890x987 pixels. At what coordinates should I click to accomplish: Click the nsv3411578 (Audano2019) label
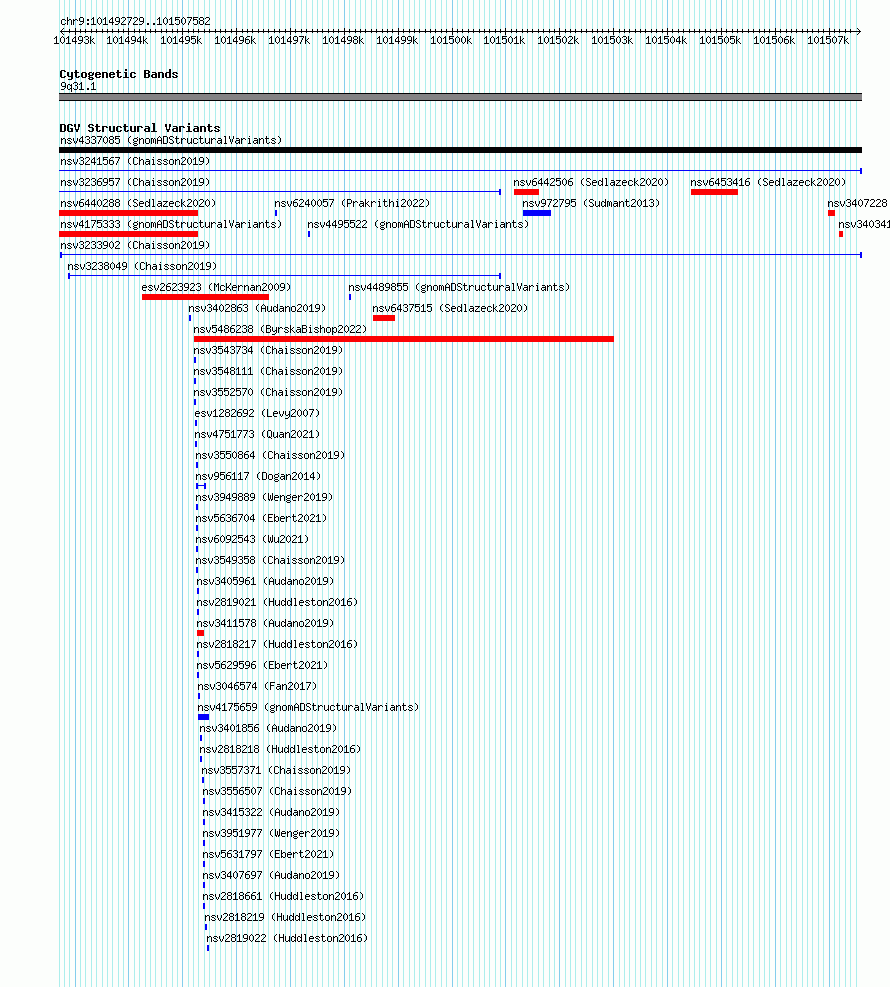point(265,623)
